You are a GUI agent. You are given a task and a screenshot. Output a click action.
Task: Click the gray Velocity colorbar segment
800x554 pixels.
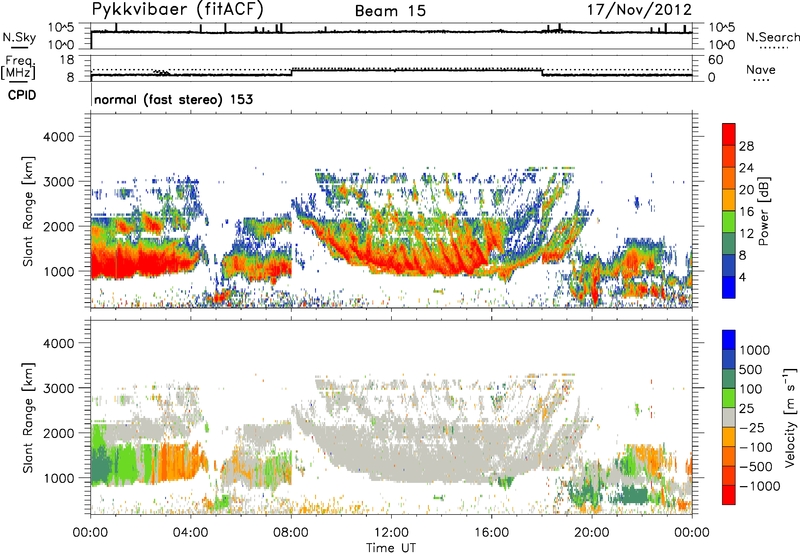(x=729, y=418)
